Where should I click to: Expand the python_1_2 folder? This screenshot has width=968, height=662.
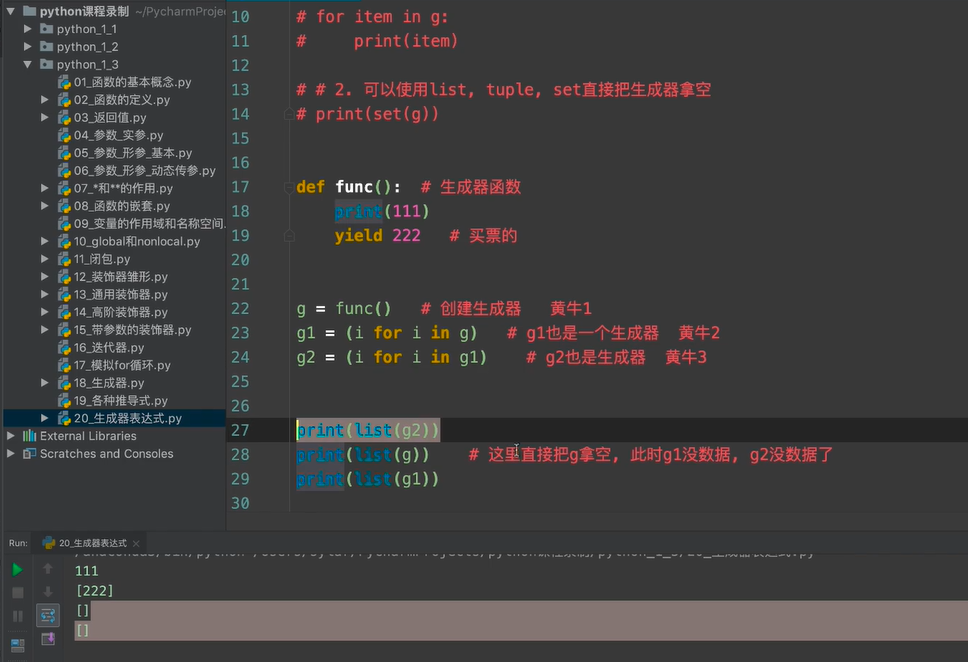tap(27, 46)
